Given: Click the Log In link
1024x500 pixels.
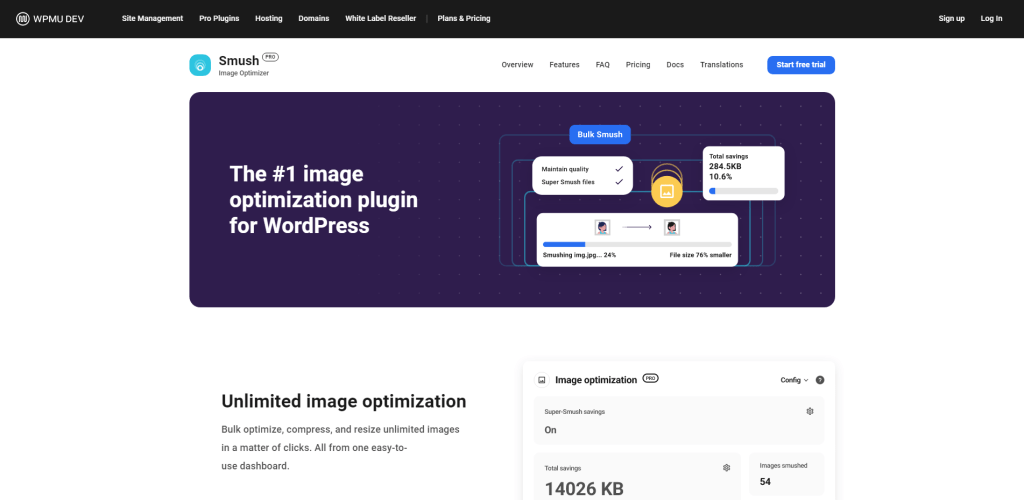Looking at the screenshot, I should click(991, 18).
